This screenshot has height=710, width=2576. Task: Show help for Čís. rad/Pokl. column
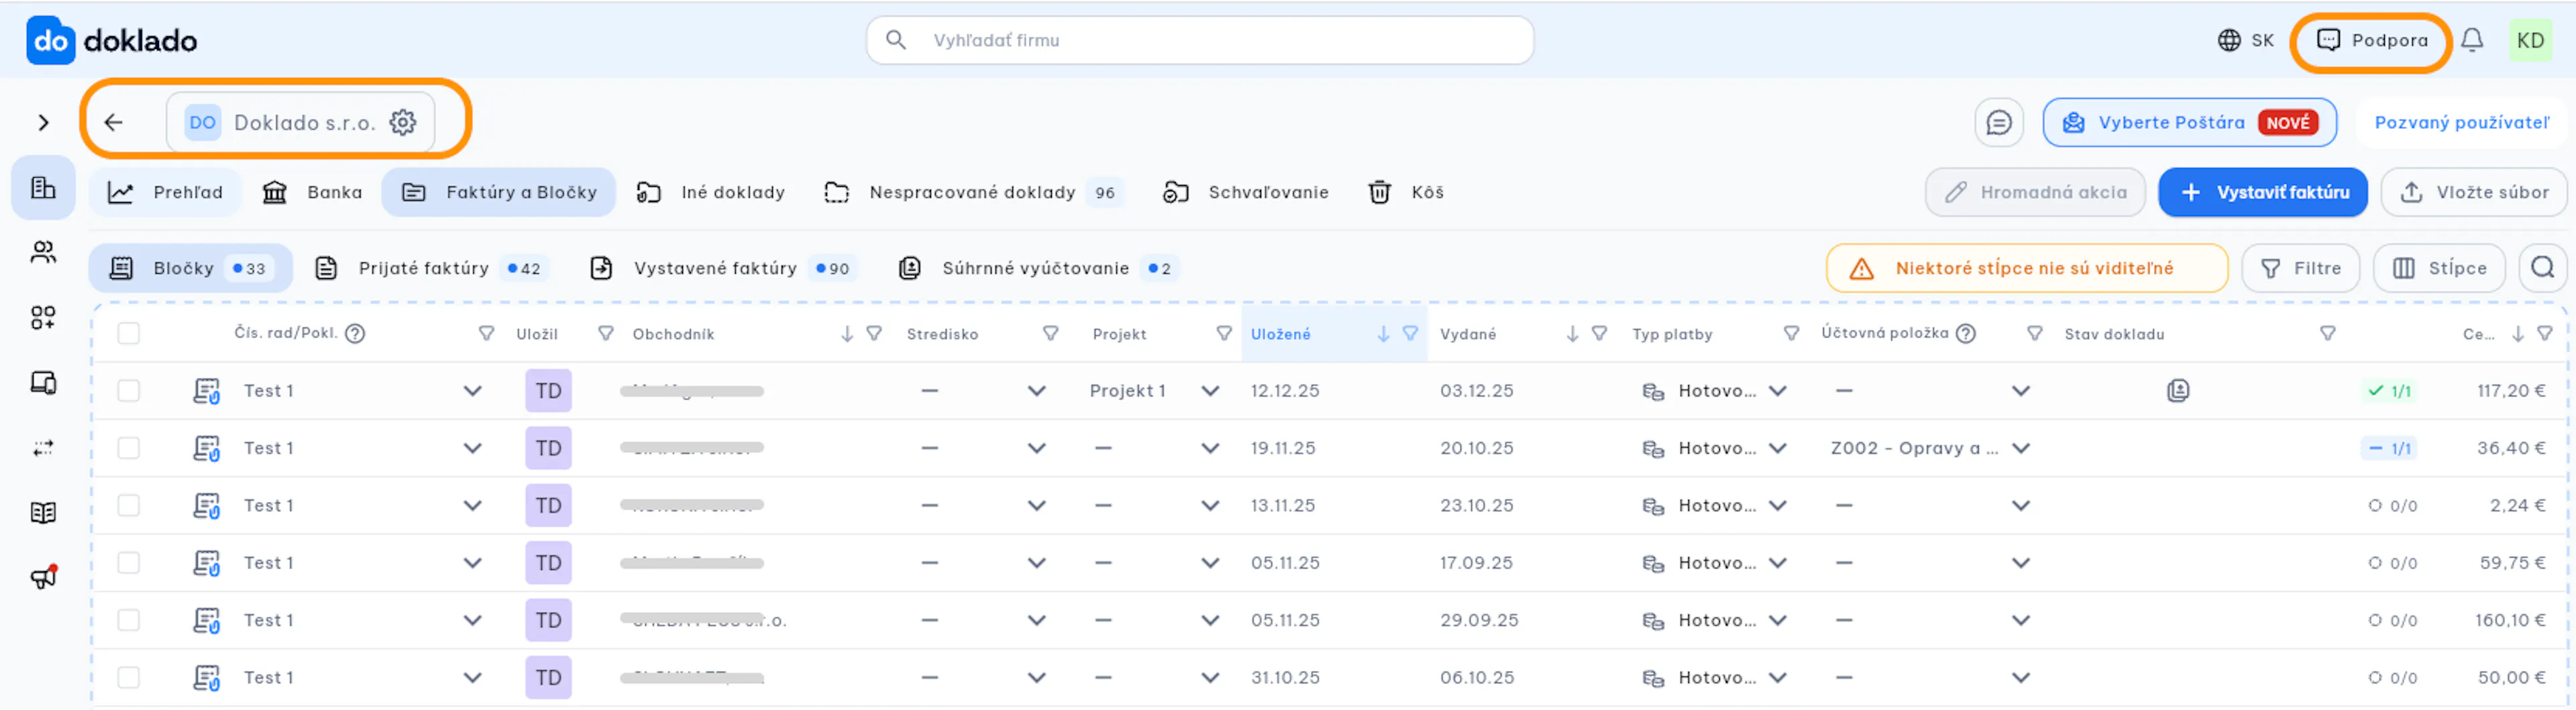355,334
